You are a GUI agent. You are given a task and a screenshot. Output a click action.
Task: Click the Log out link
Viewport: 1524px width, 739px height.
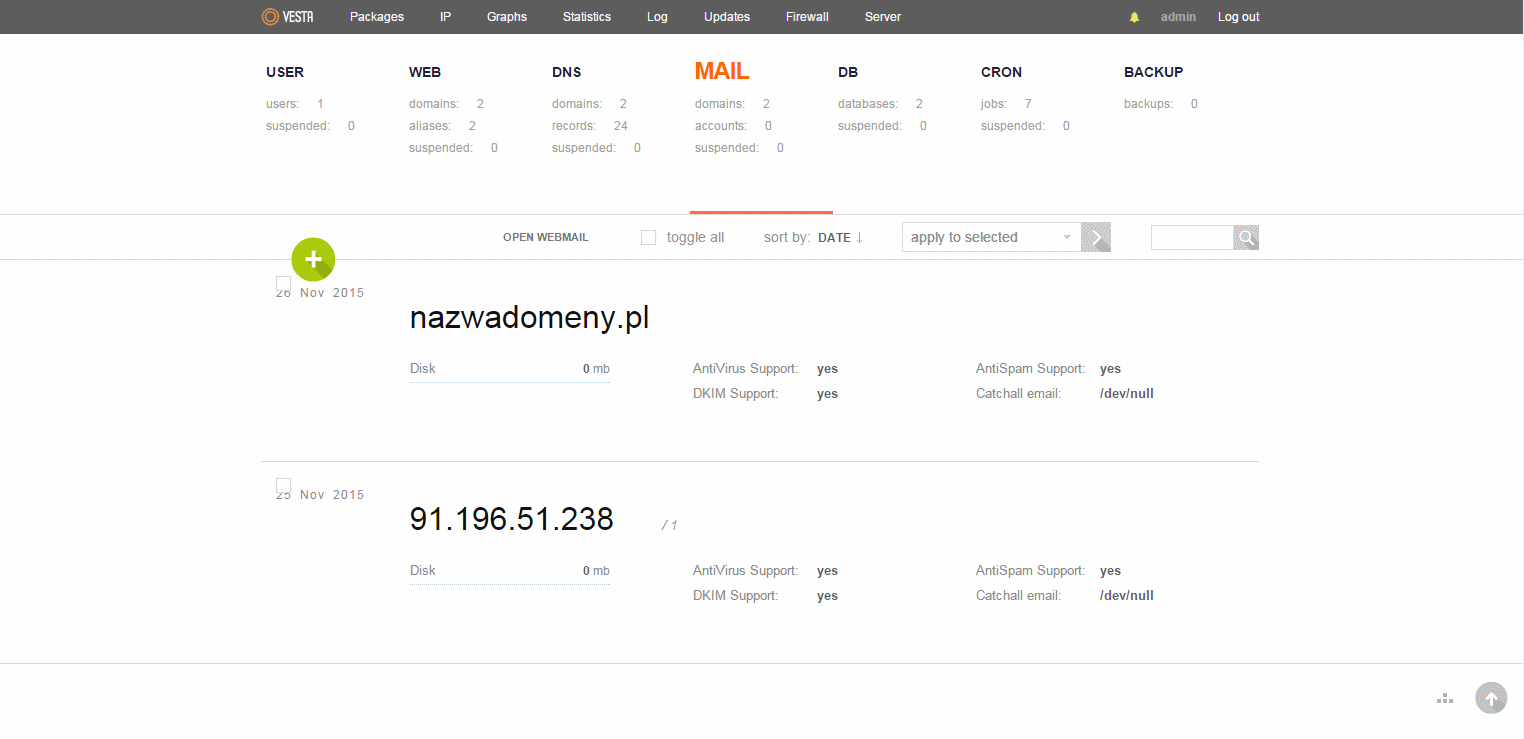[x=1239, y=17]
